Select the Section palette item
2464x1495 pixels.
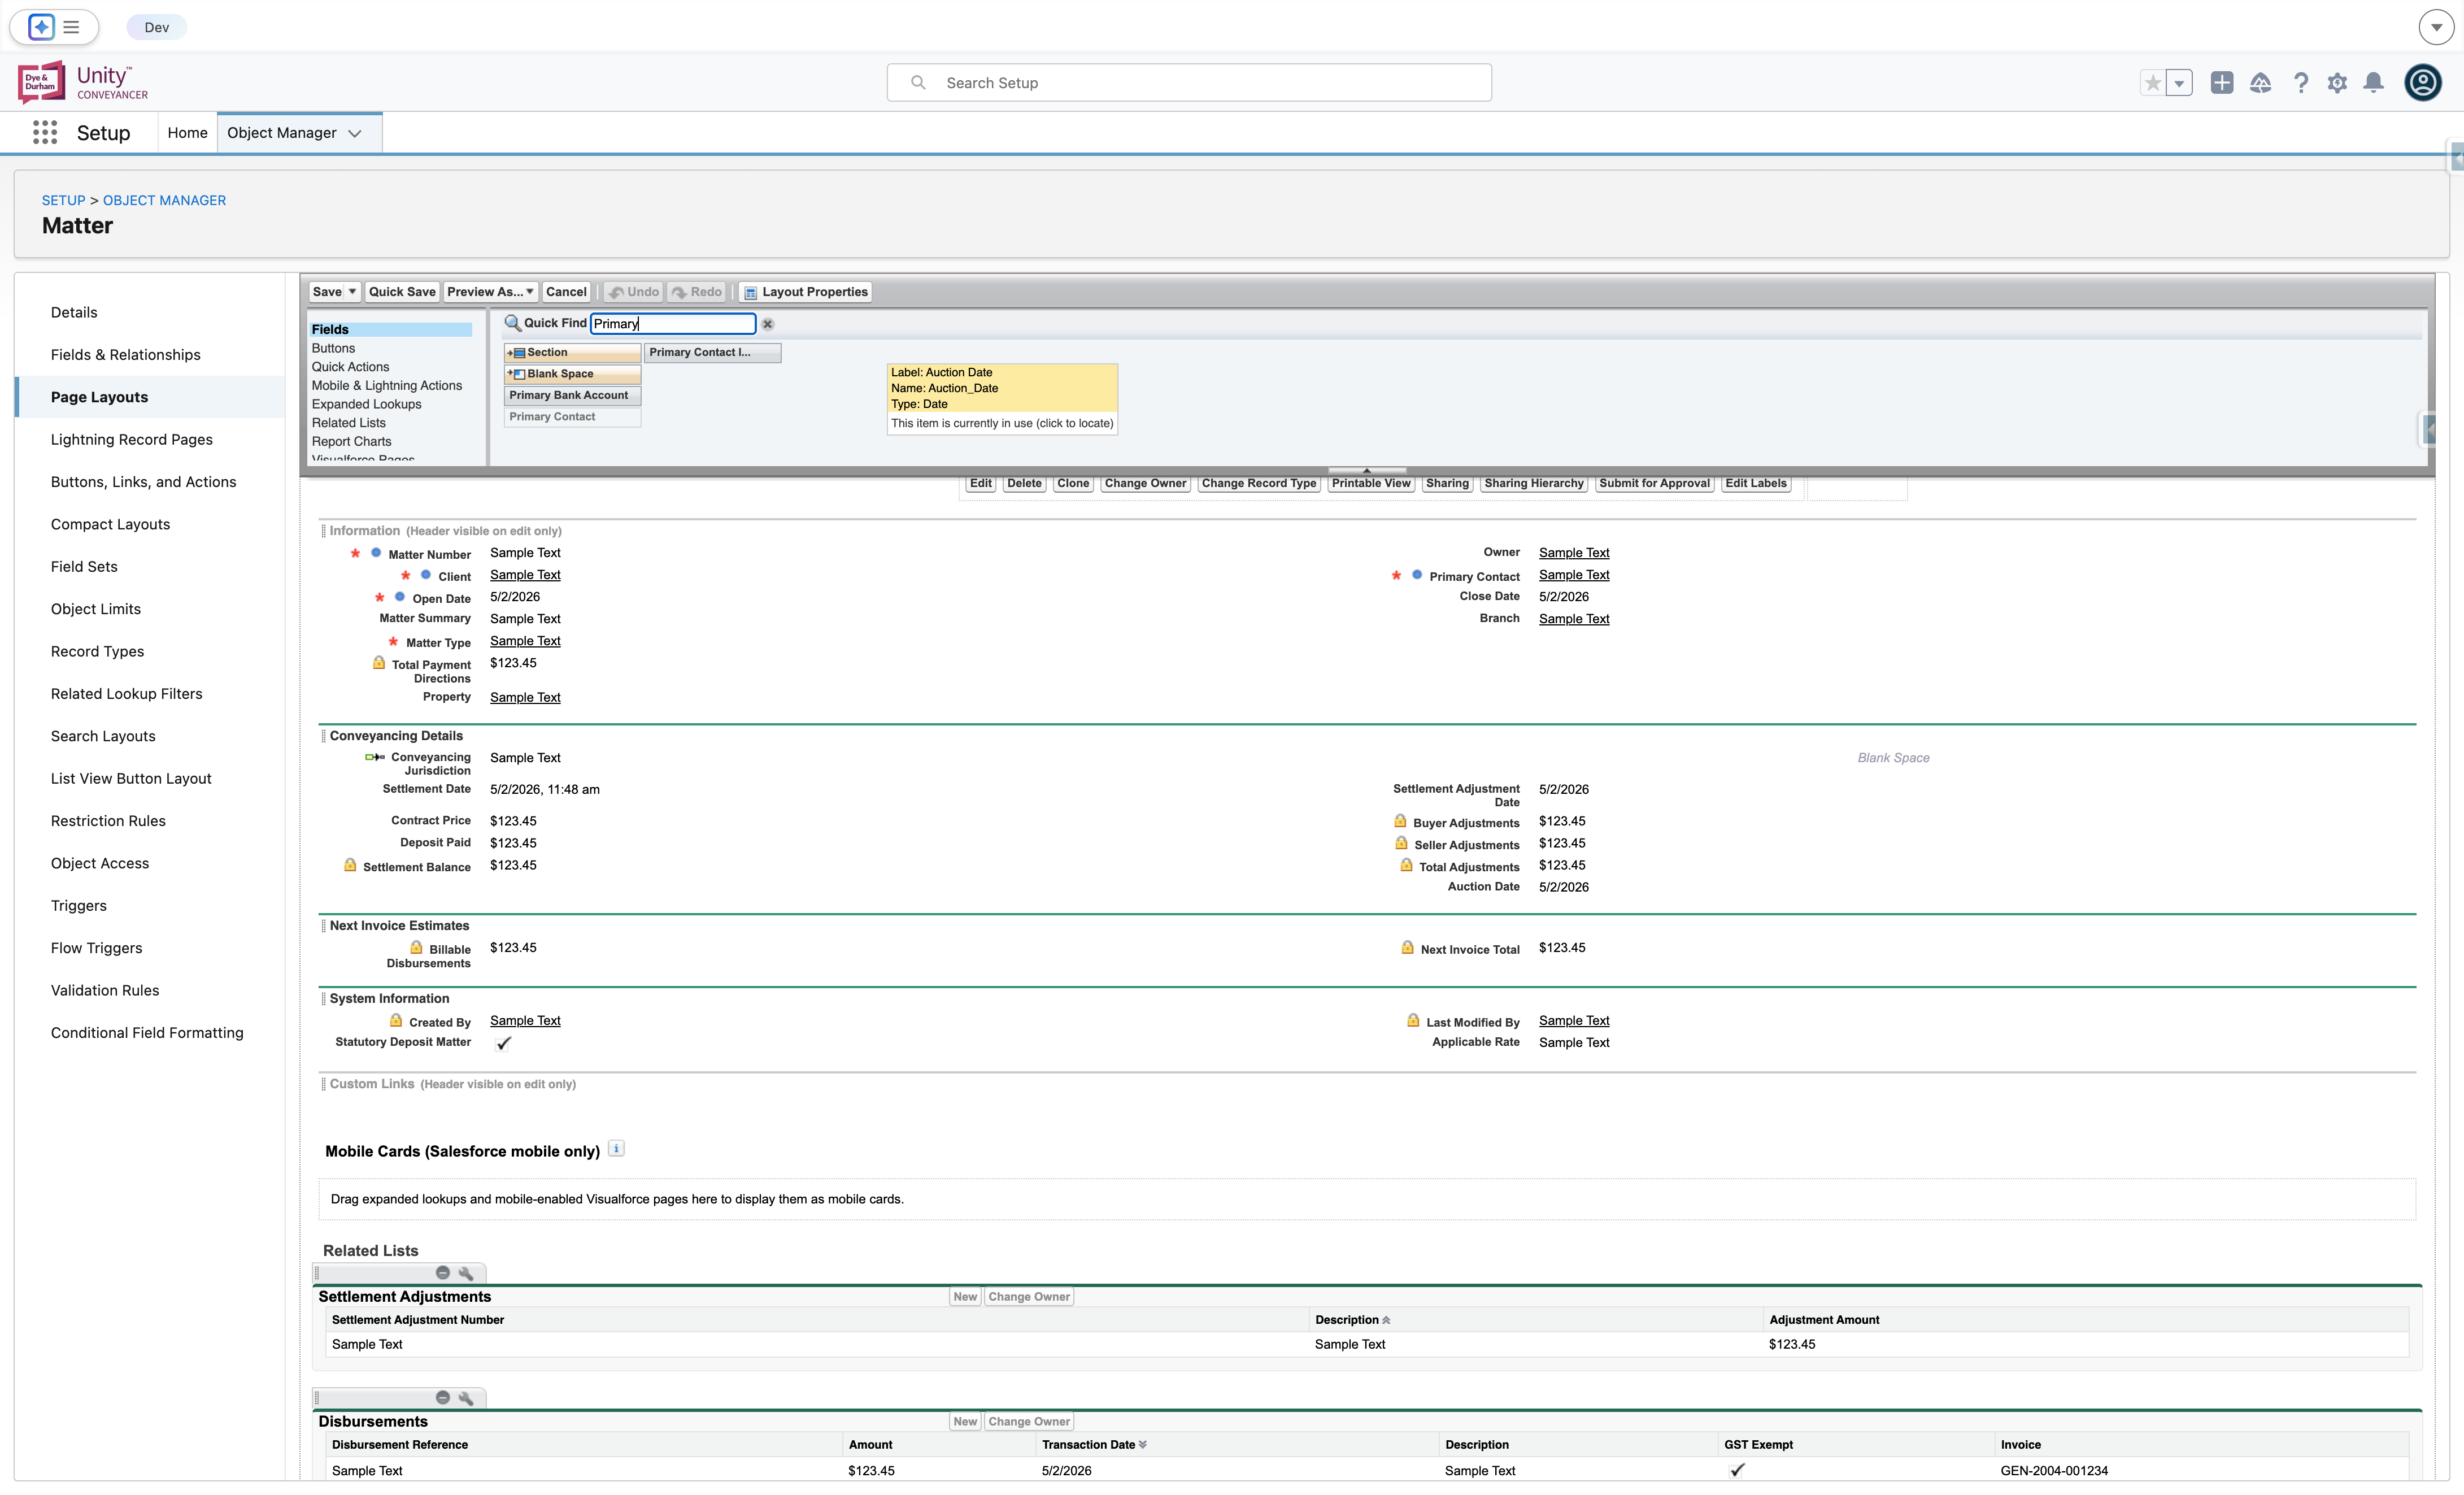(x=572, y=352)
